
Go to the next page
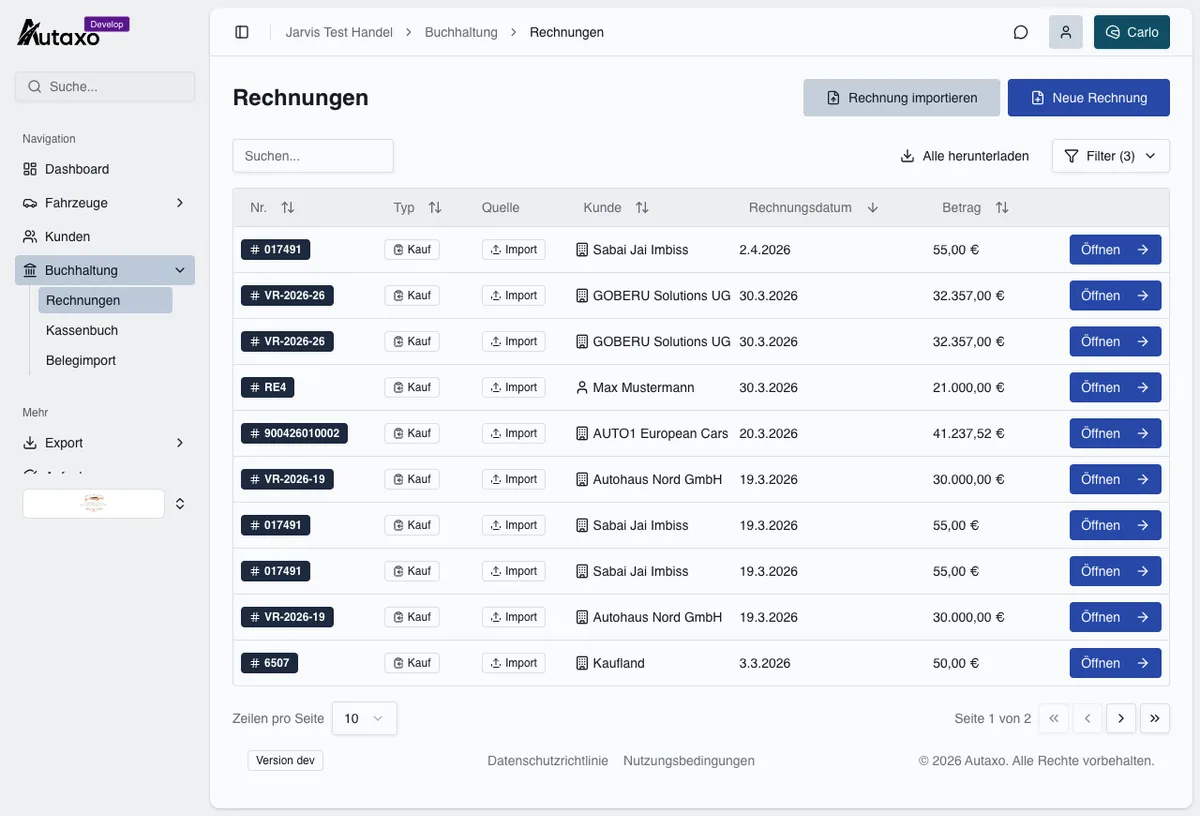tap(1121, 718)
